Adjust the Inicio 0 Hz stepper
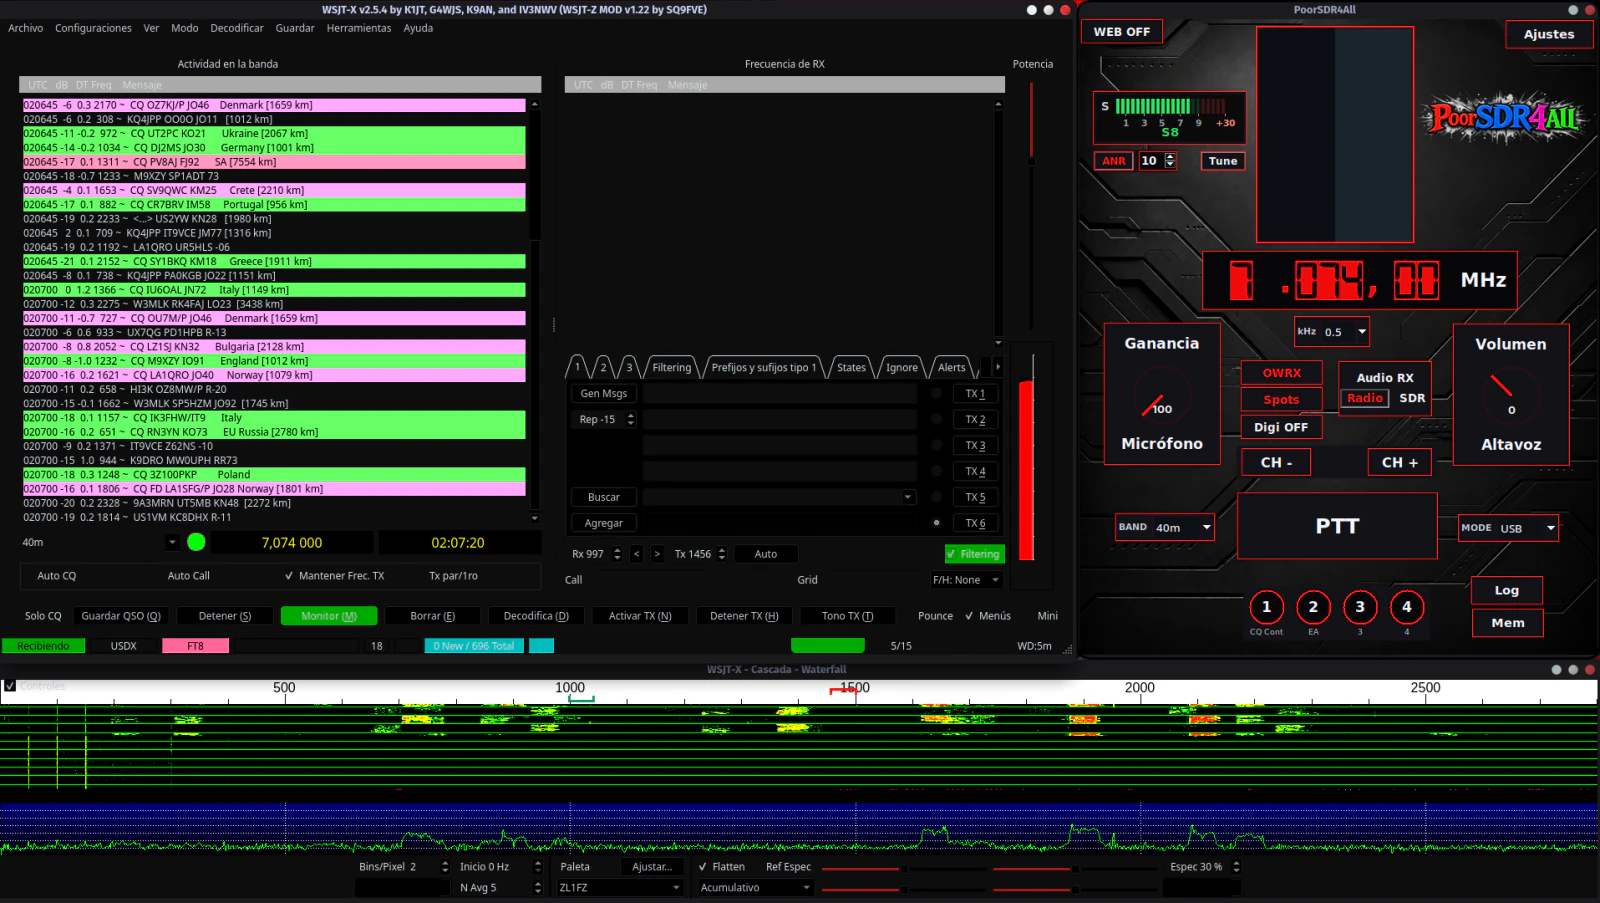Image resolution: width=1600 pixels, height=903 pixels. click(538, 867)
